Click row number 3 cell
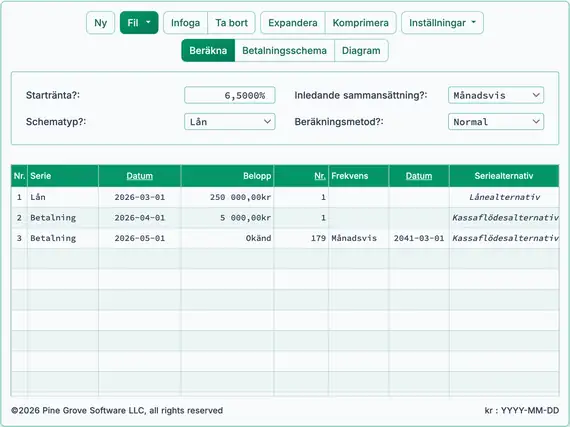Image resolution: width=570 pixels, height=427 pixels. [19, 238]
